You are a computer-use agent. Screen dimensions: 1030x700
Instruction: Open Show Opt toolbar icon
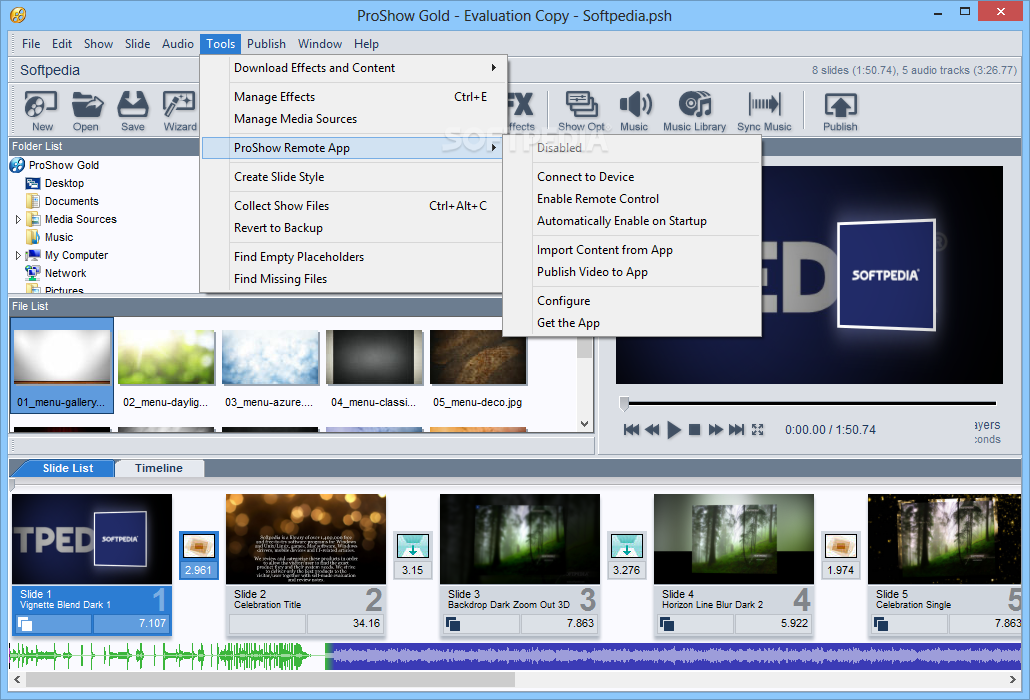pyautogui.click(x=581, y=111)
